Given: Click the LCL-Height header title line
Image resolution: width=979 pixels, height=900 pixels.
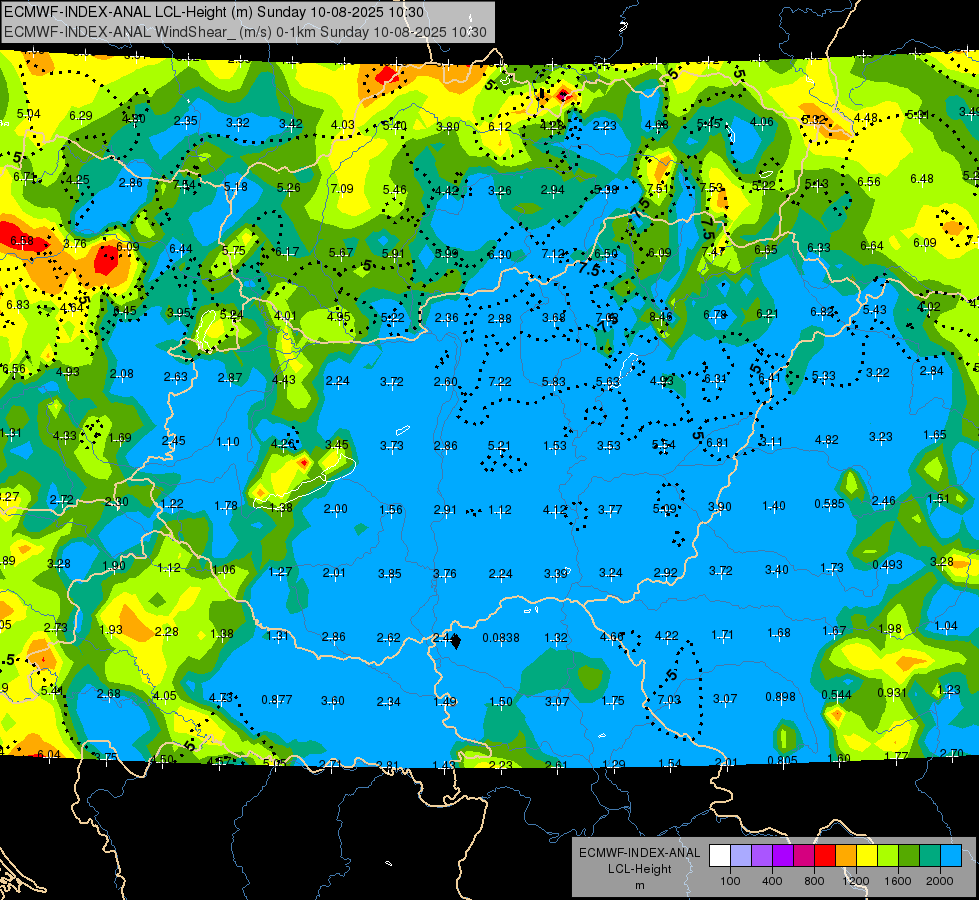Looking at the screenshot, I should tap(214, 12).
